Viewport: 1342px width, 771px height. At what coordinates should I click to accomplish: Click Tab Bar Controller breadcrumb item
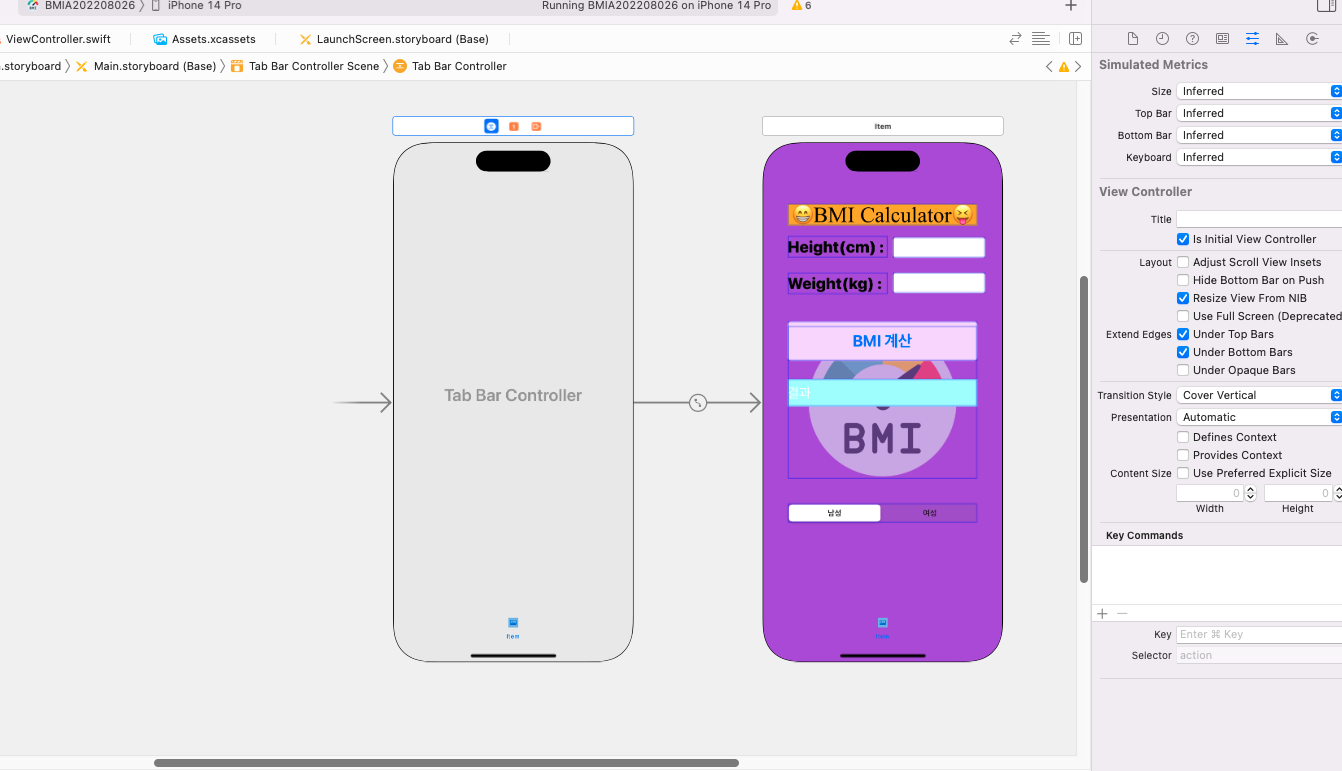[x=450, y=66]
